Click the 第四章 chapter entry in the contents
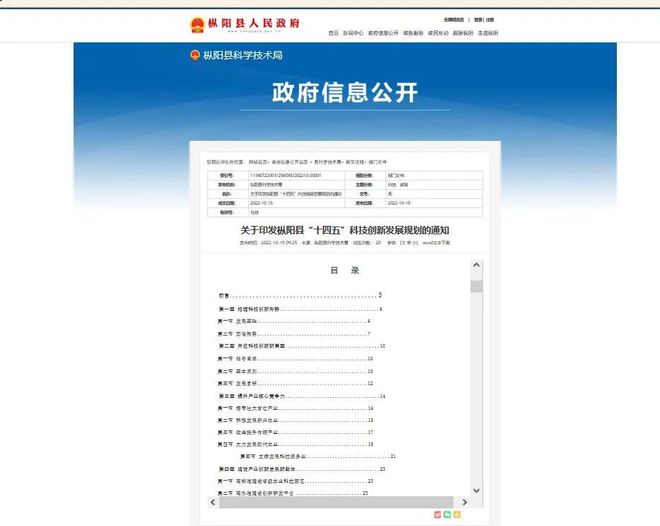Image resolution: width=660 pixels, height=526 pixels. (302, 469)
